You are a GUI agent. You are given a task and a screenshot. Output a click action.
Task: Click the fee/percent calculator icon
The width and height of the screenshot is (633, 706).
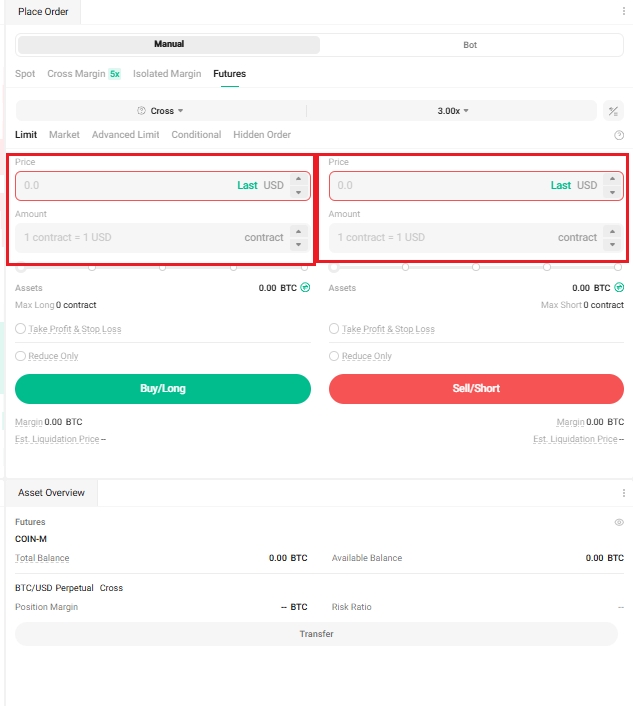coord(613,111)
